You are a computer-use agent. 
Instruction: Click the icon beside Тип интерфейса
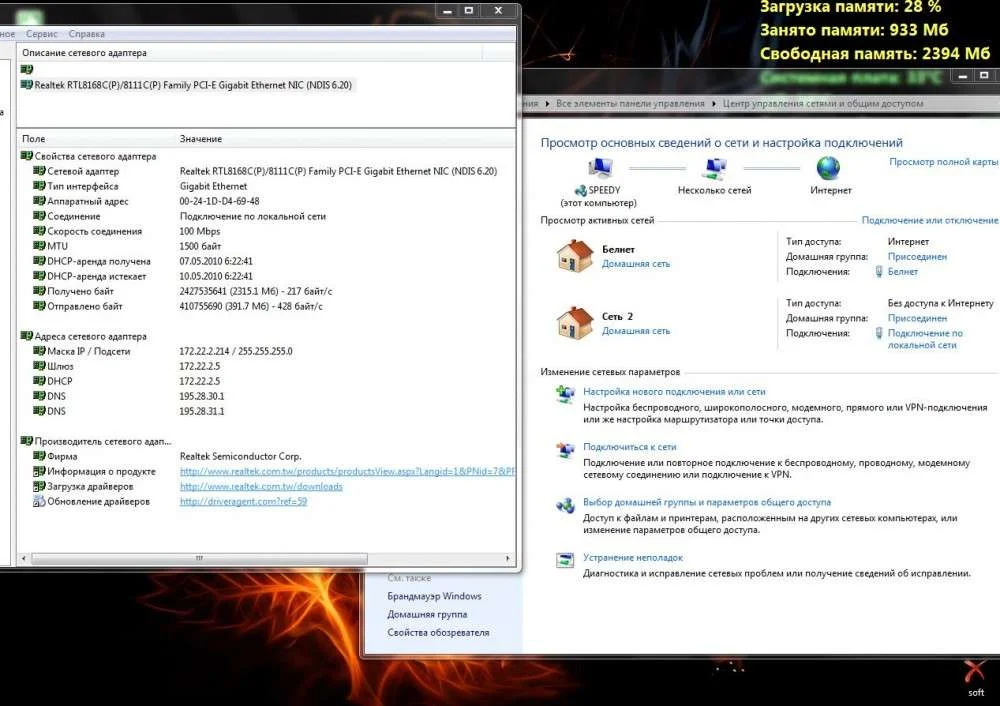pyautogui.click(x=40, y=186)
